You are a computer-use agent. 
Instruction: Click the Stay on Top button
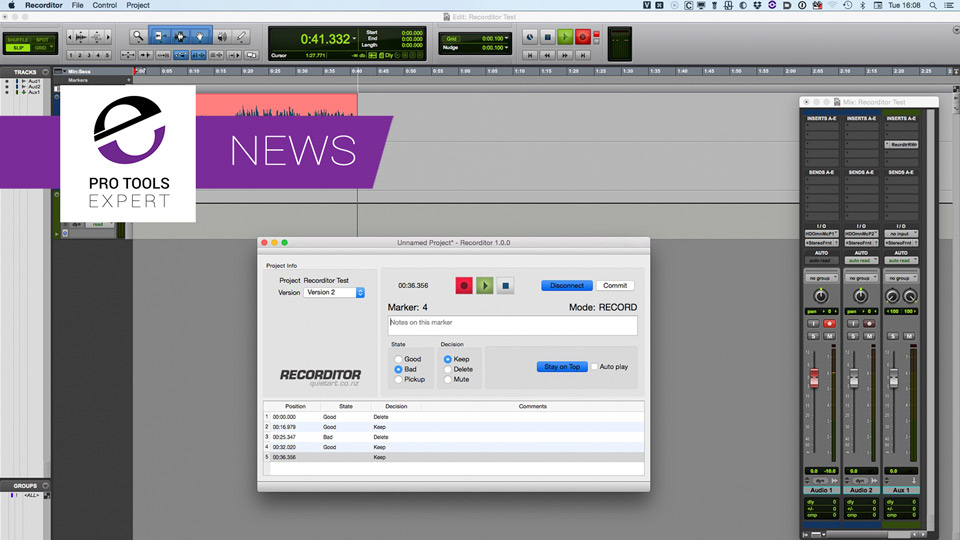[x=562, y=367]
